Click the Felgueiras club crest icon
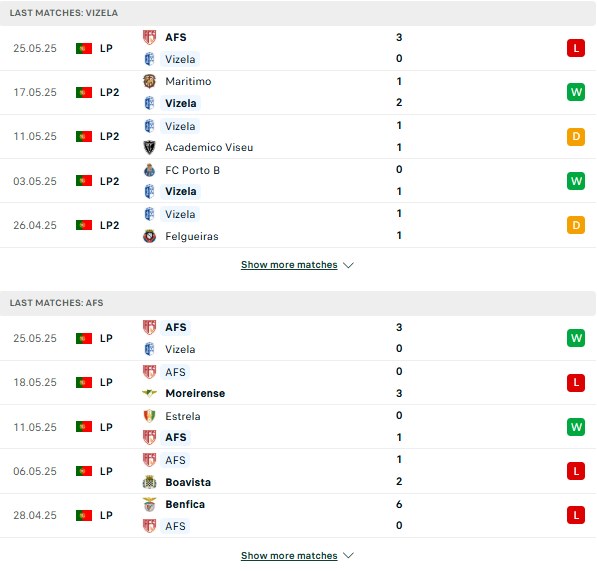Screen dimensions: 597x571 click(x=149, y=236)
